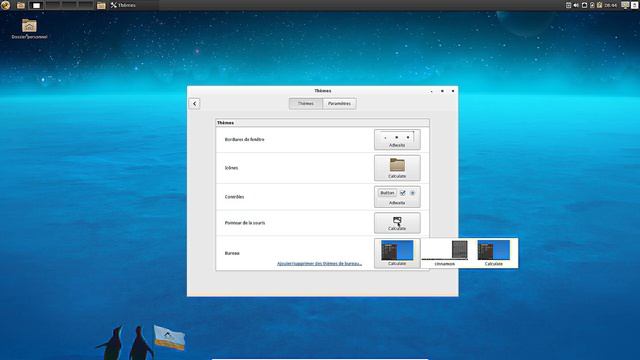Pick the Cinnamon desktop theme thumbnail
The height and width of the screenshot is (360, 640).
(445, 253)
